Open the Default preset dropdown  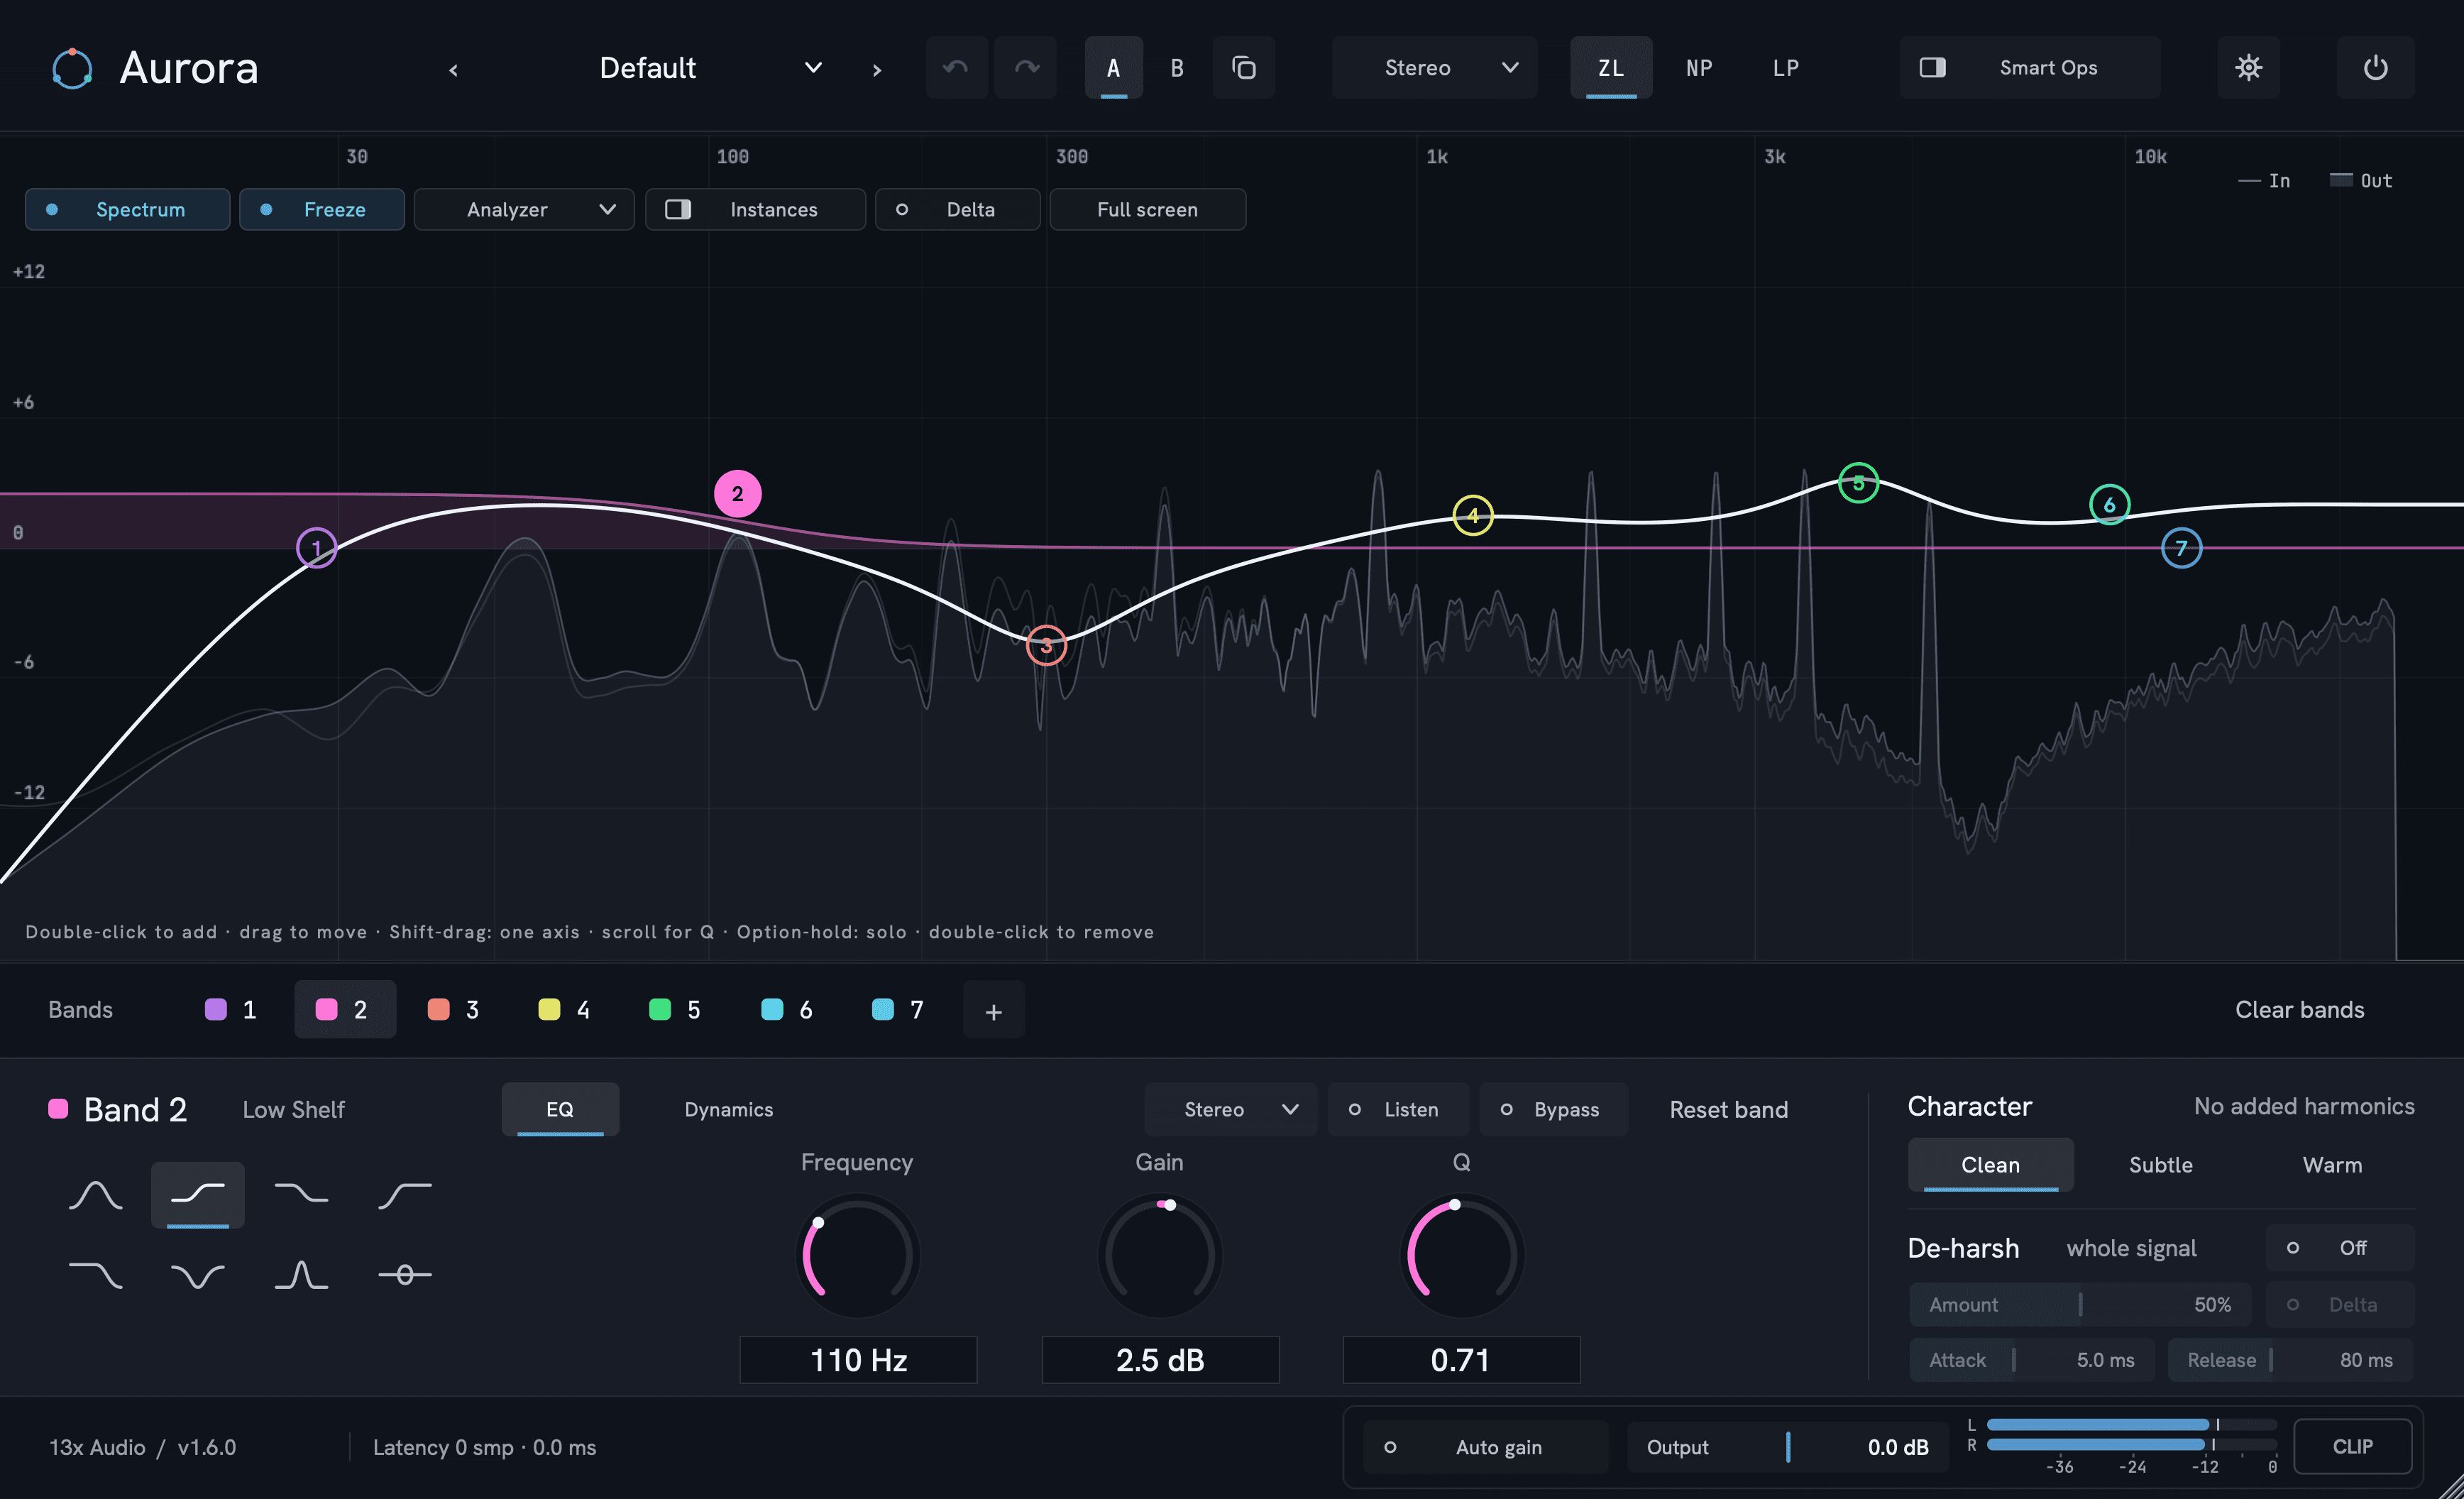tap(710, 68)
